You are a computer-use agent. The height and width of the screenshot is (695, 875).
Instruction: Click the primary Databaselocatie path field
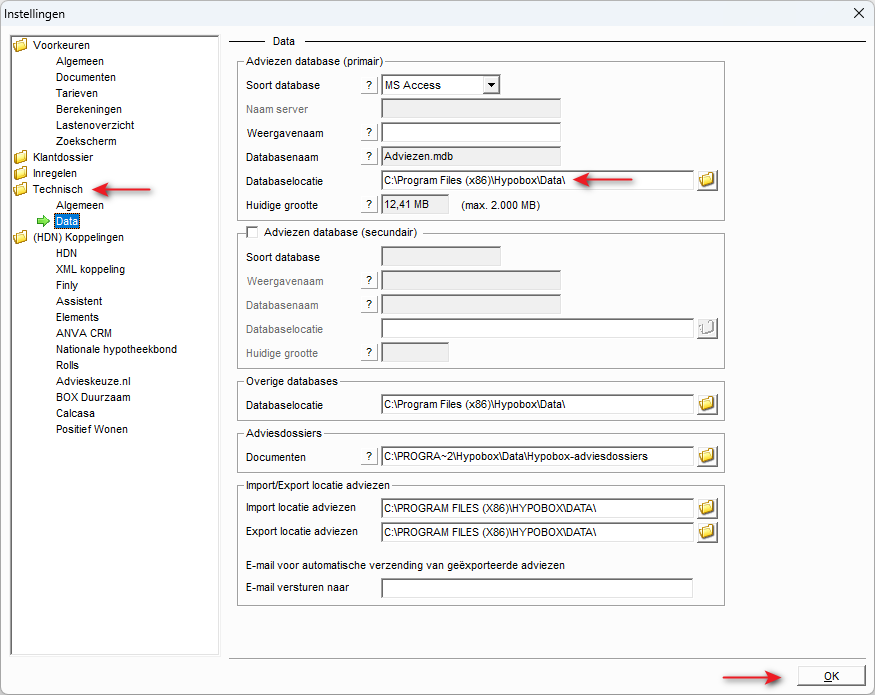coord(537,180)
